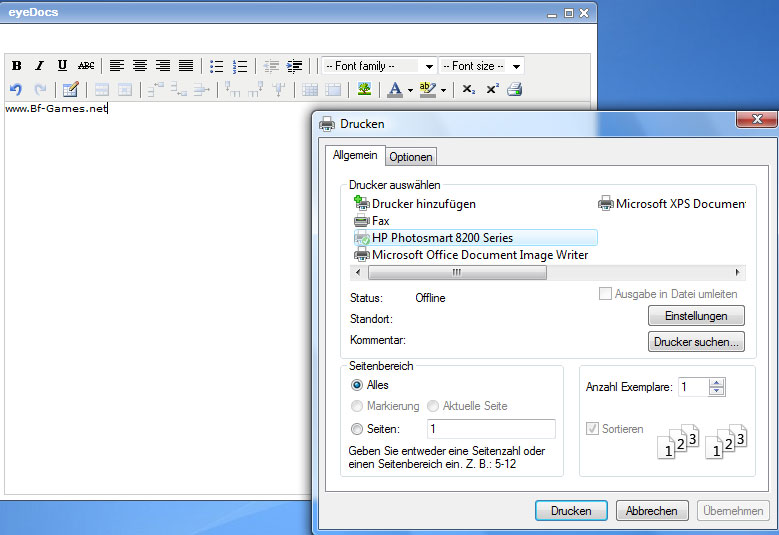Select the Alles radio button
The image size is (779, 535).
(357, 385)
